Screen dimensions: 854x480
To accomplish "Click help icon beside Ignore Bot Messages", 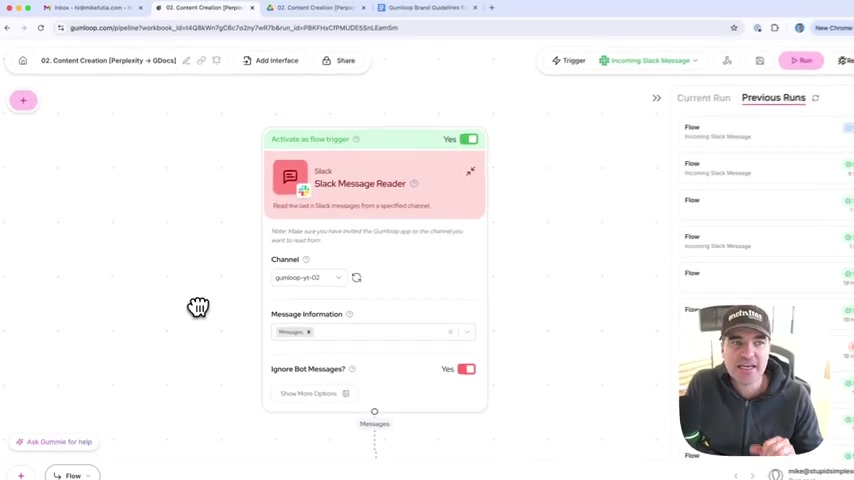I will click(x=352, y=369).
